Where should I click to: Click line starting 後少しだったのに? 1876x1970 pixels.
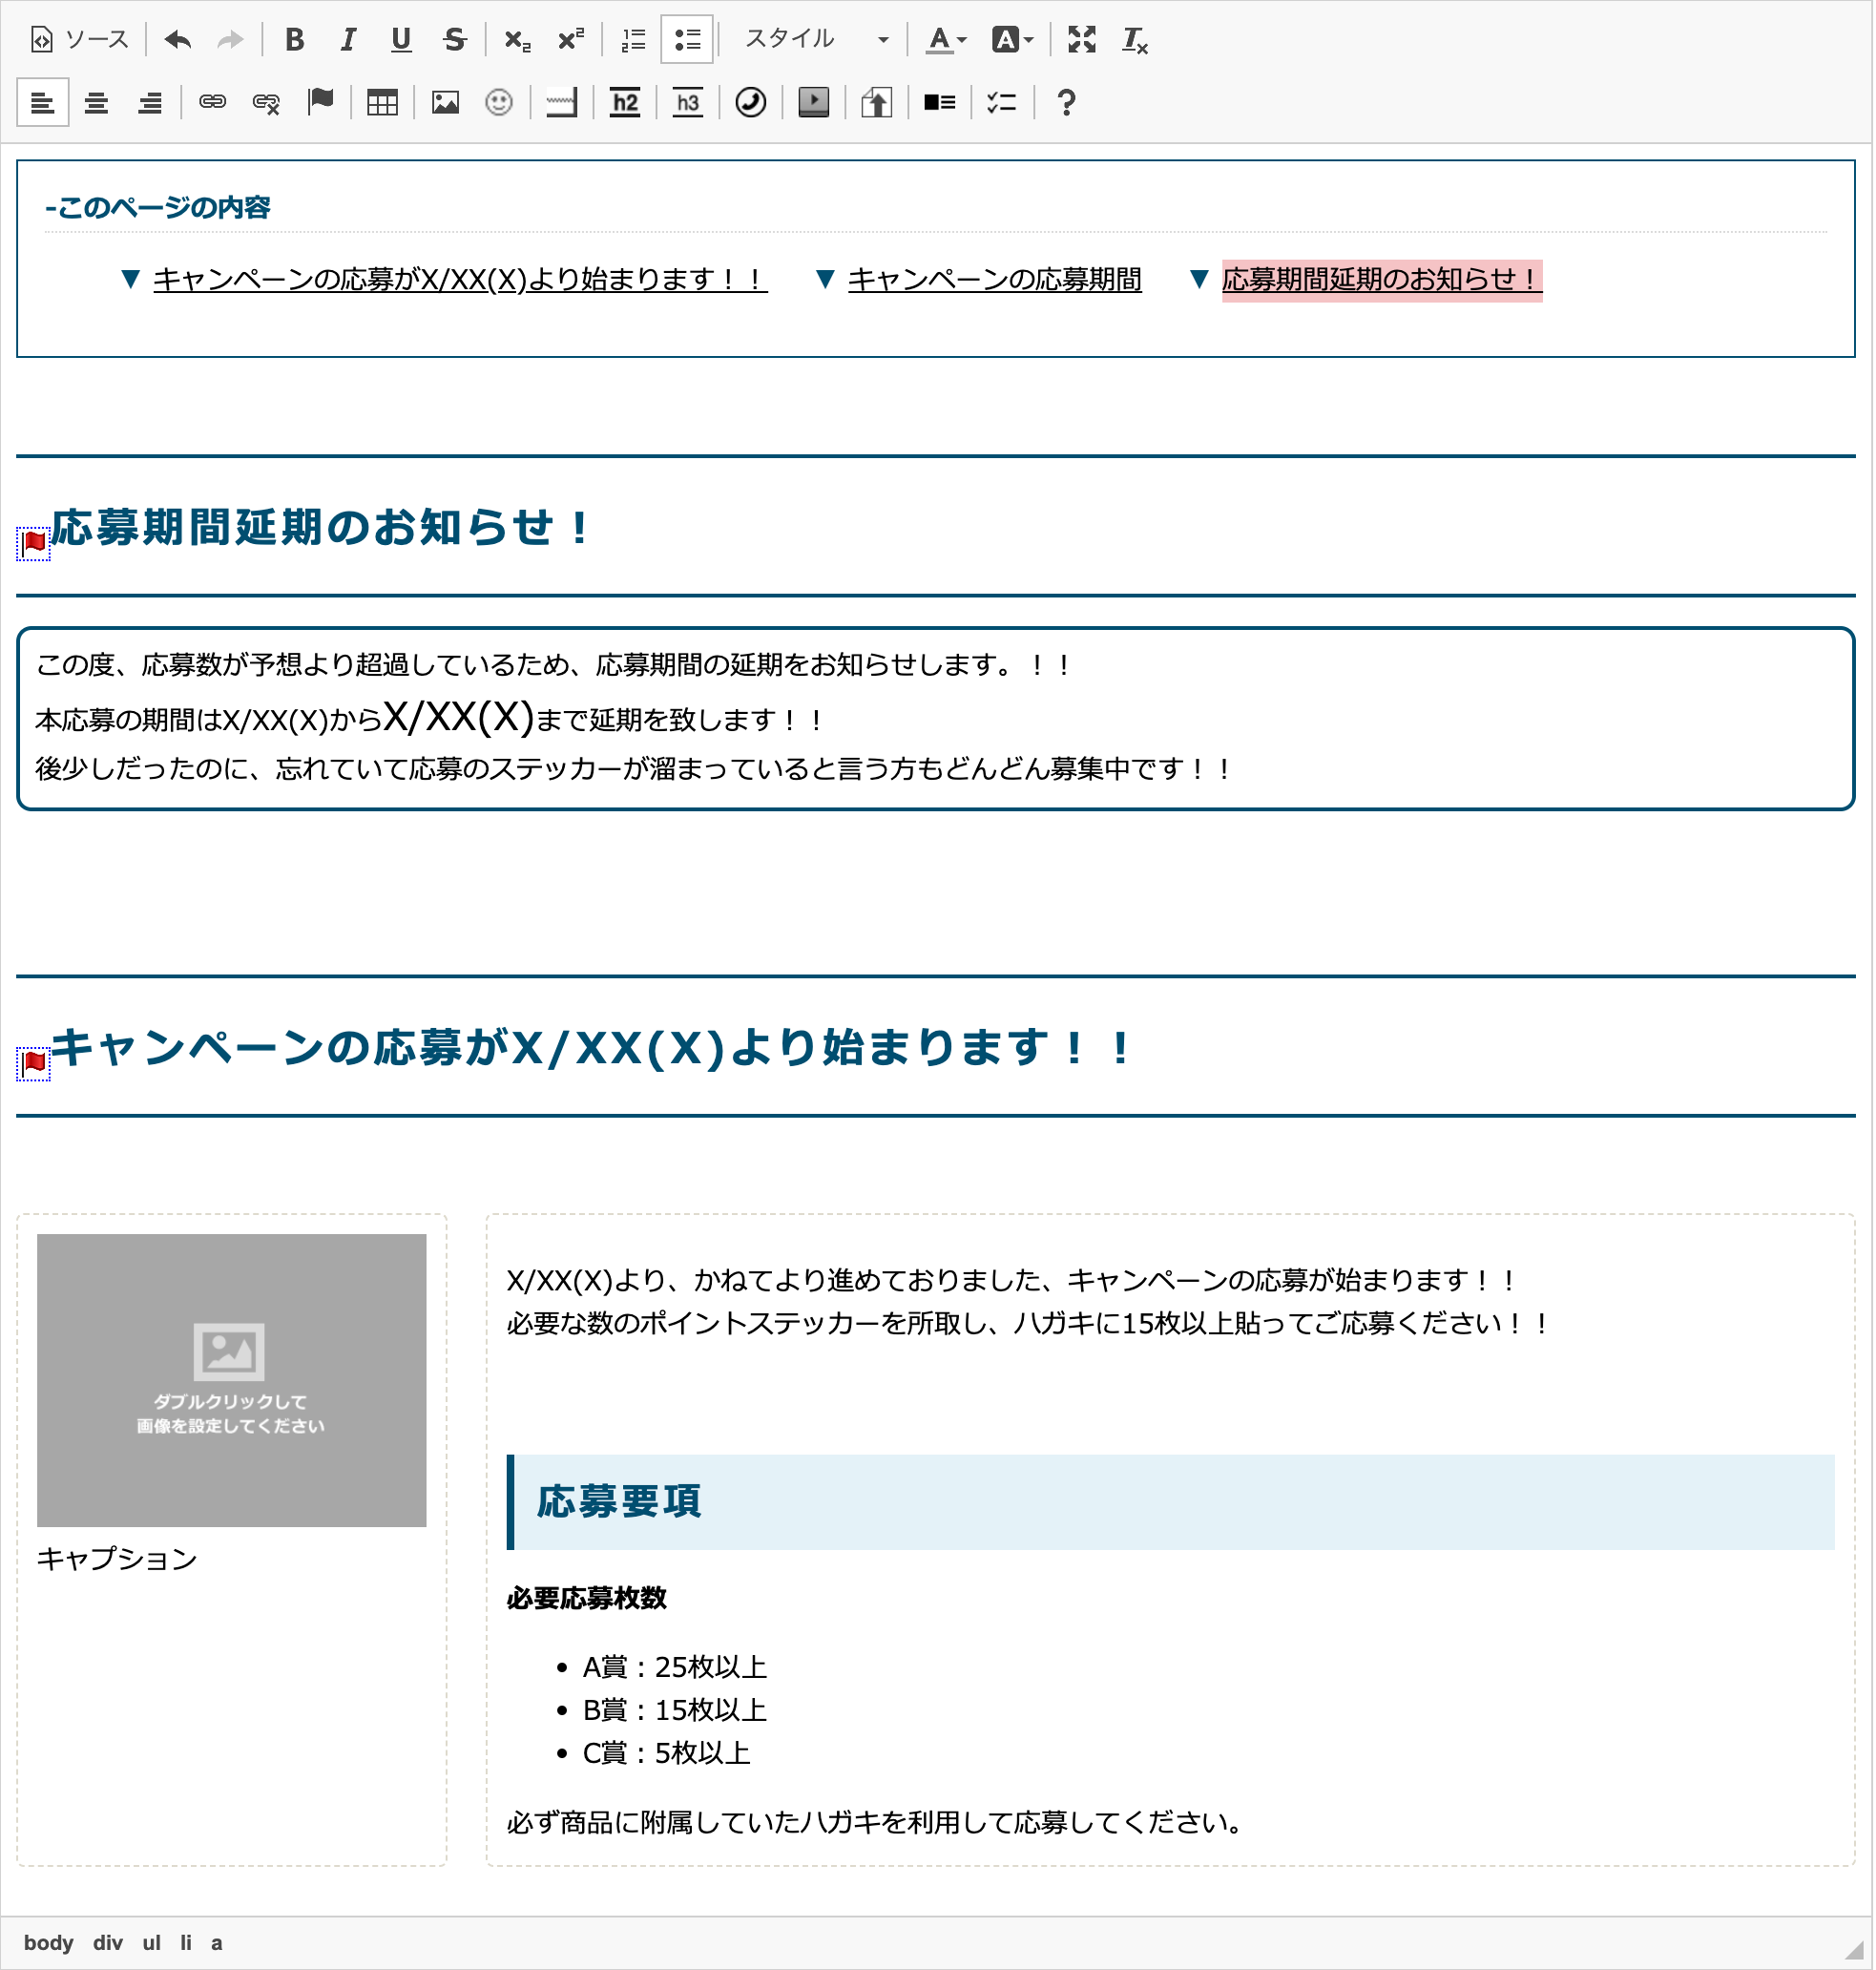[633, 769]
